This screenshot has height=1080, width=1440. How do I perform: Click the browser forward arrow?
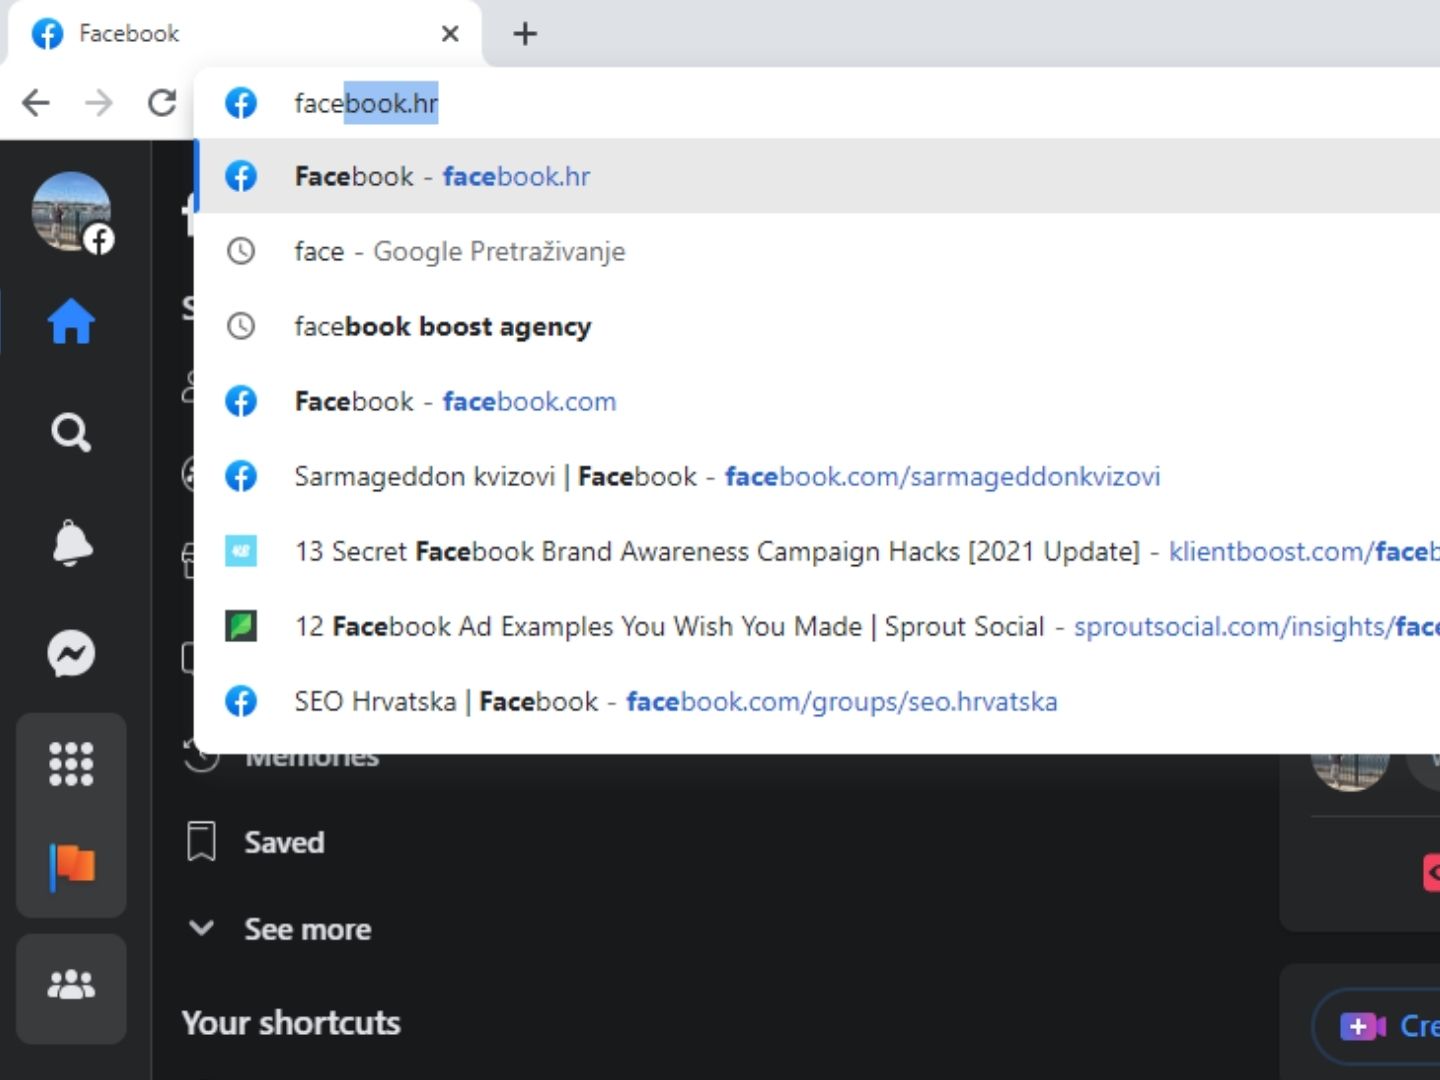pos(98,102)
